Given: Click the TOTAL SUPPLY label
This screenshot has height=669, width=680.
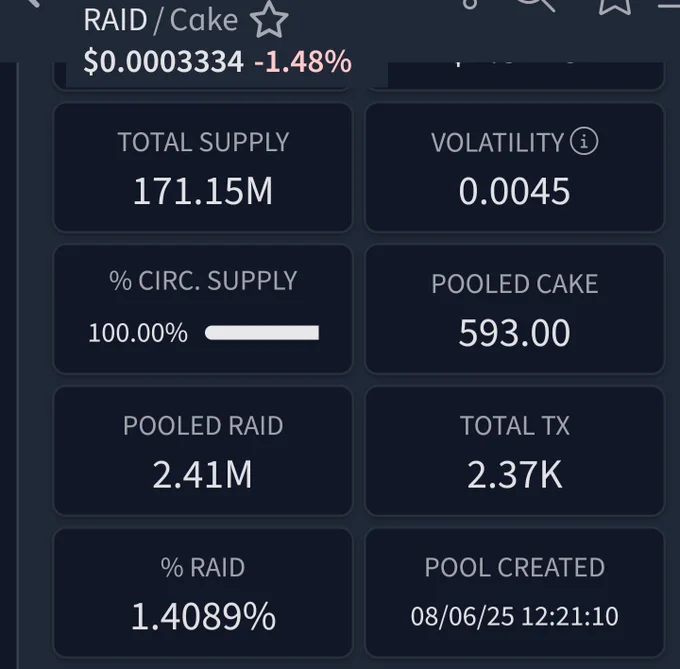Looking at the screenshot, I should [x=203, y=142].
